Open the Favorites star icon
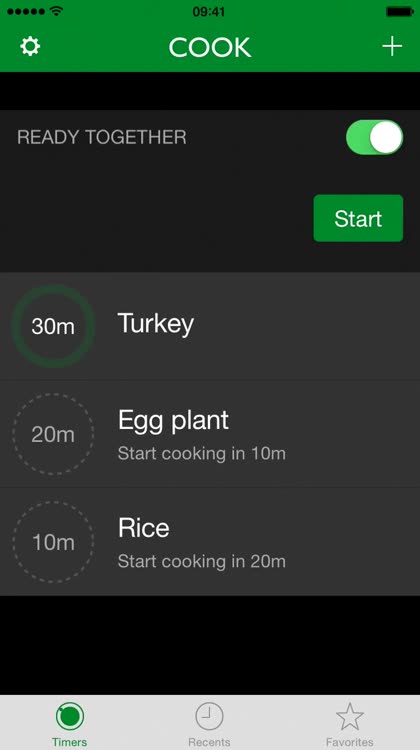 tap(350, 716)
